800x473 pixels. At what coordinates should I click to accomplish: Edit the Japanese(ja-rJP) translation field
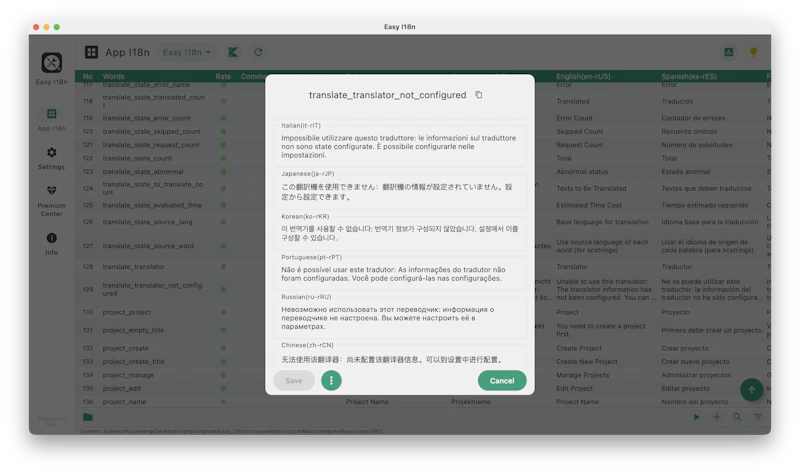click(399, 192)
